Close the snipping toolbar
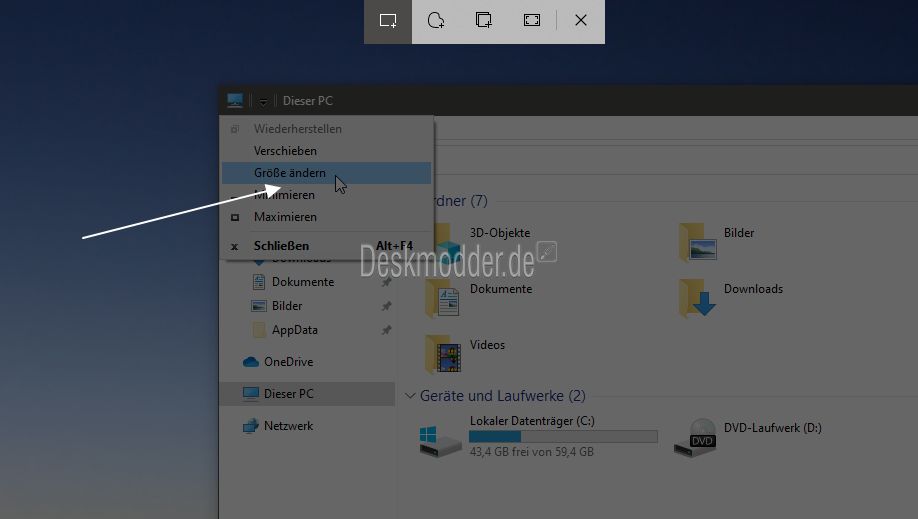The width and height of the screenshot is (918, 519). [x=581, y=21]
